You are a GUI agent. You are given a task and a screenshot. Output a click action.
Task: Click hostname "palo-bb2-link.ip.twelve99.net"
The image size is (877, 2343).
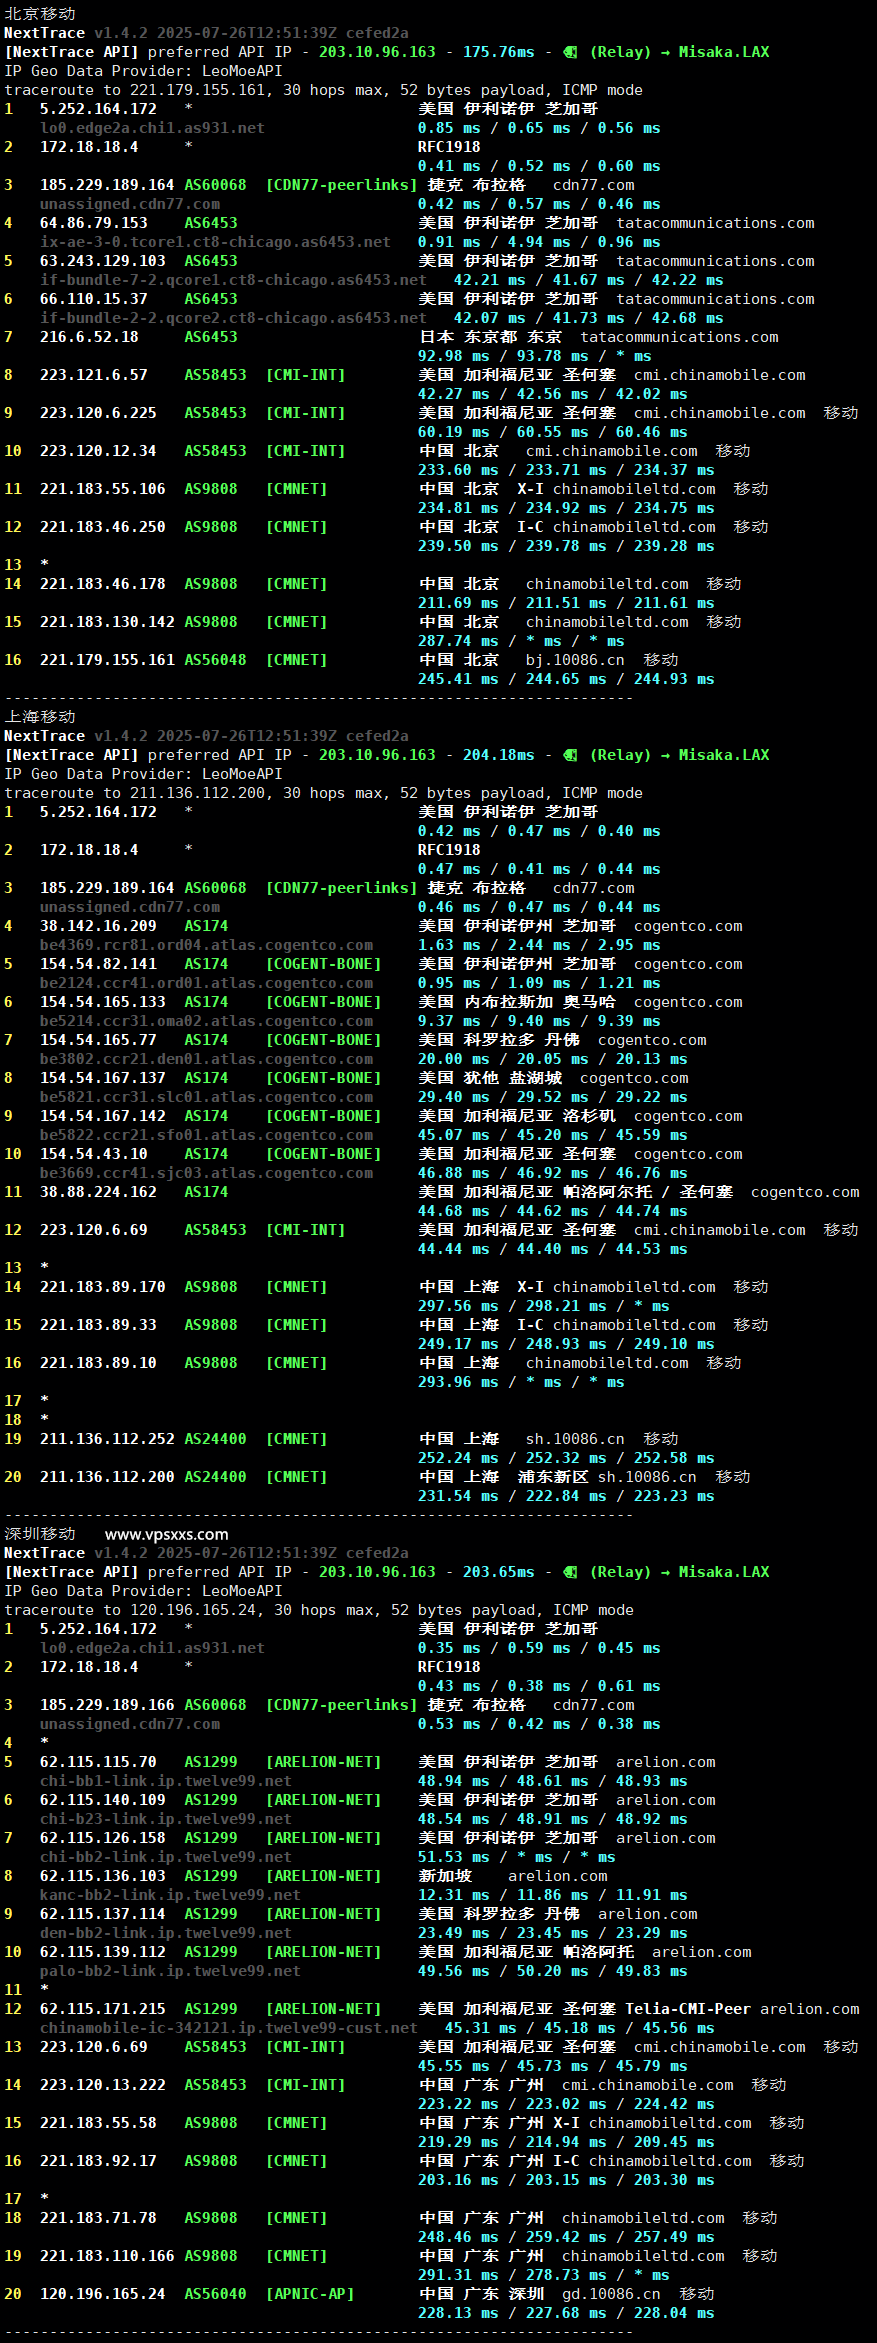(170, 1971)
